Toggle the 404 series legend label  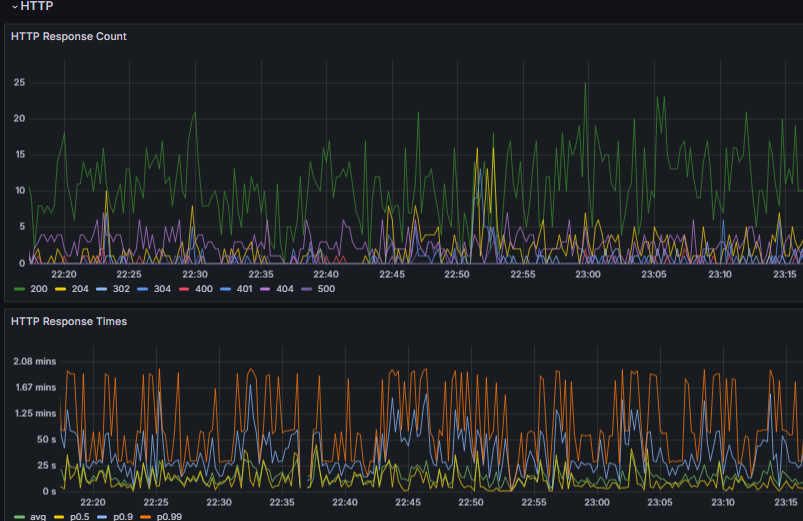click(285, 289)
